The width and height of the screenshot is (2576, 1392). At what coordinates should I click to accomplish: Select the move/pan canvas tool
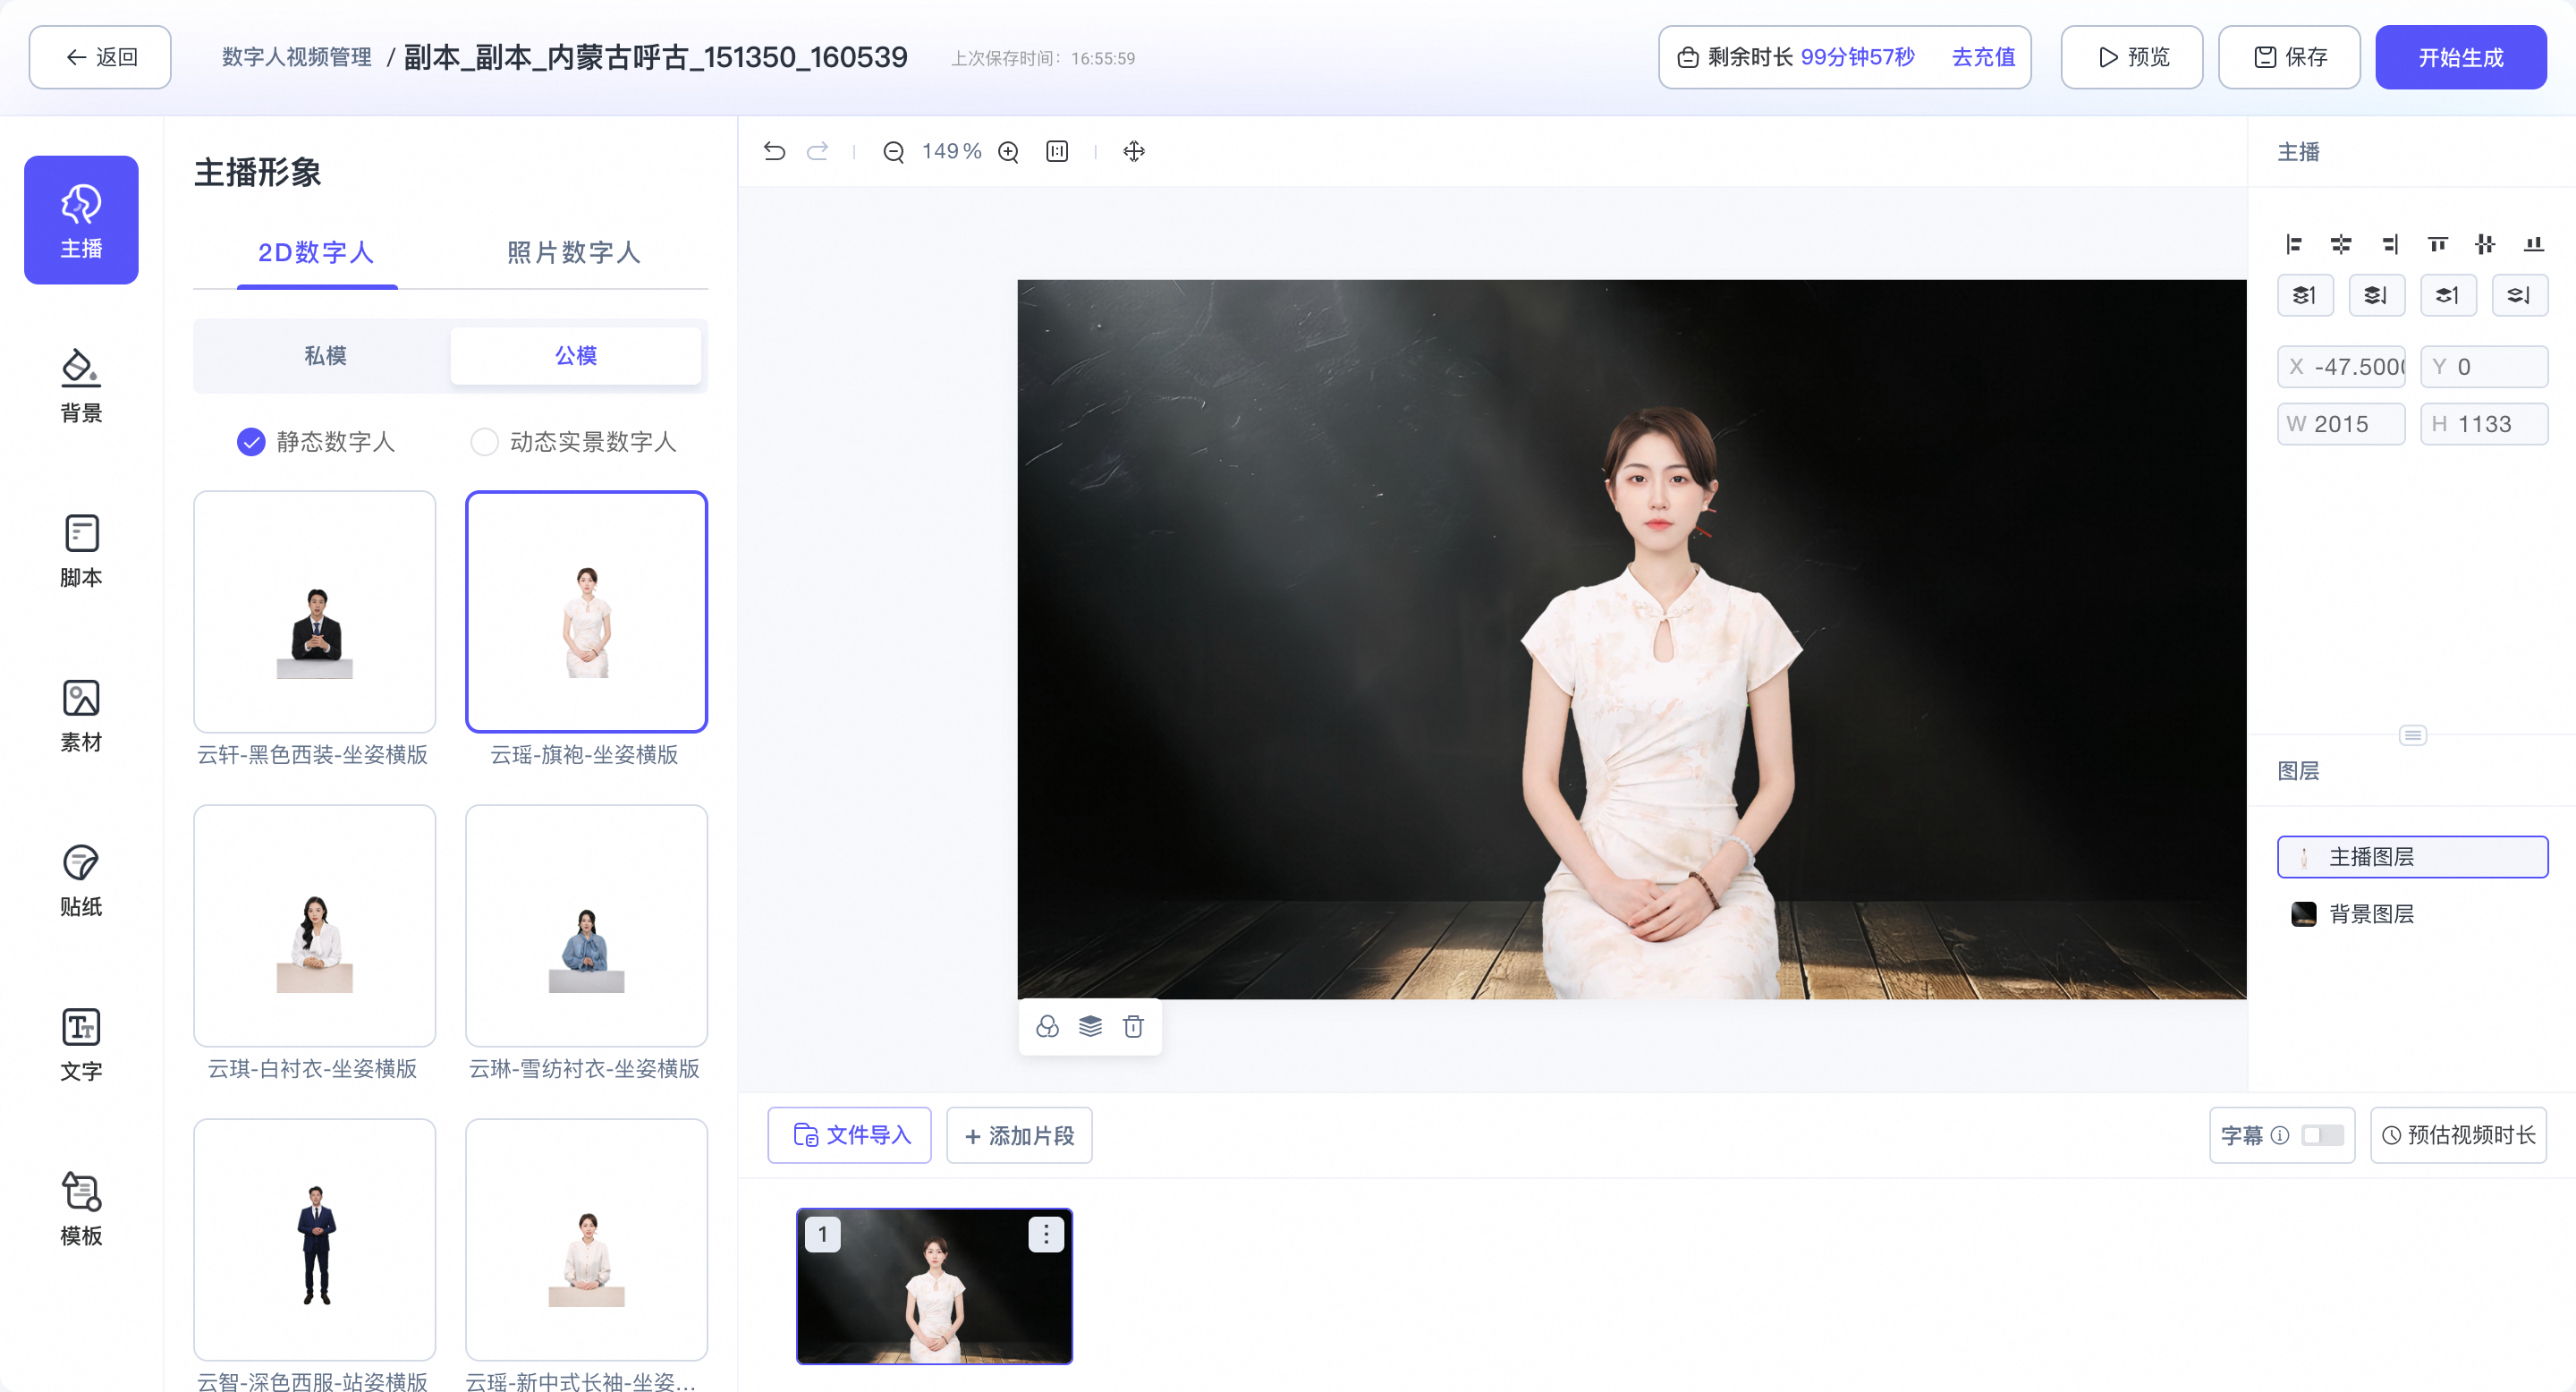point(1134,151)
